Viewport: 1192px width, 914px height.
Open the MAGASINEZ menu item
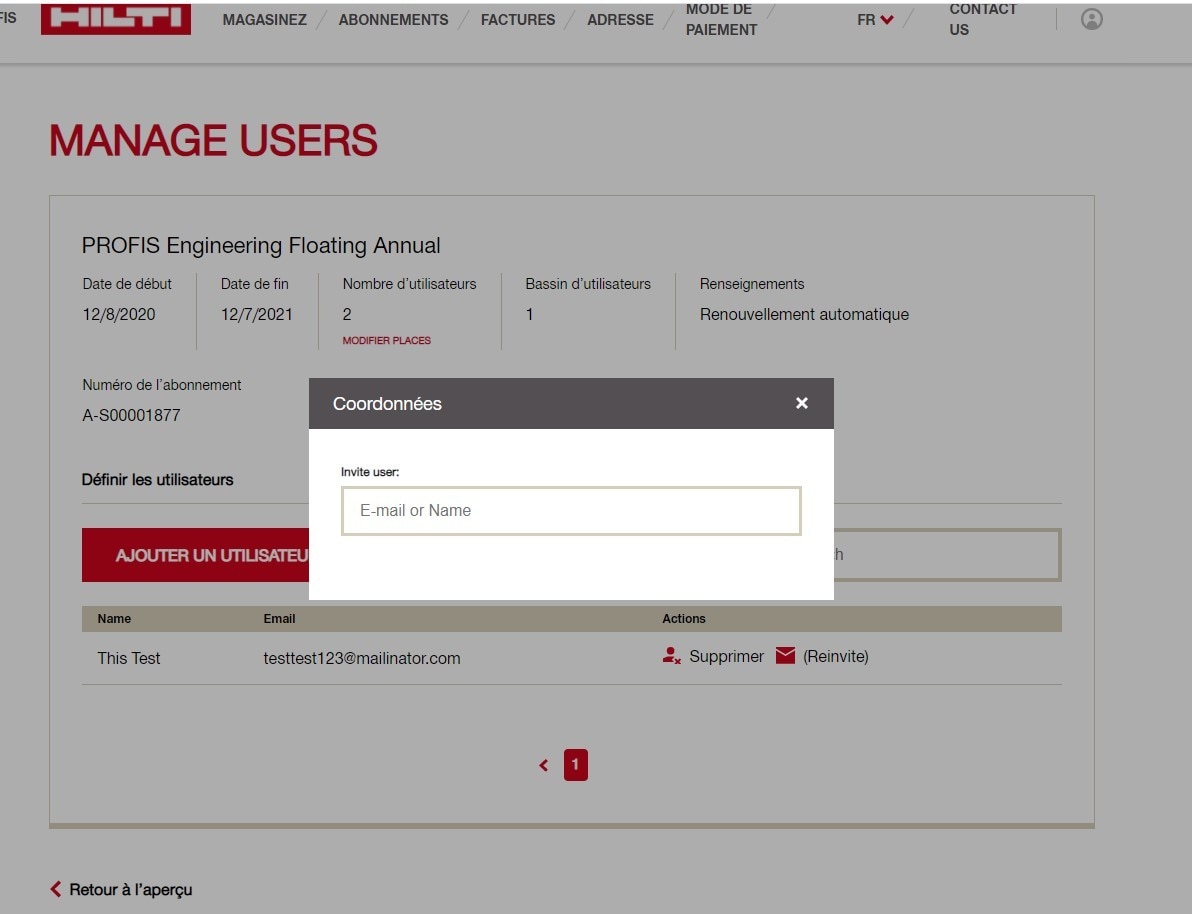[x=264, y=20]
